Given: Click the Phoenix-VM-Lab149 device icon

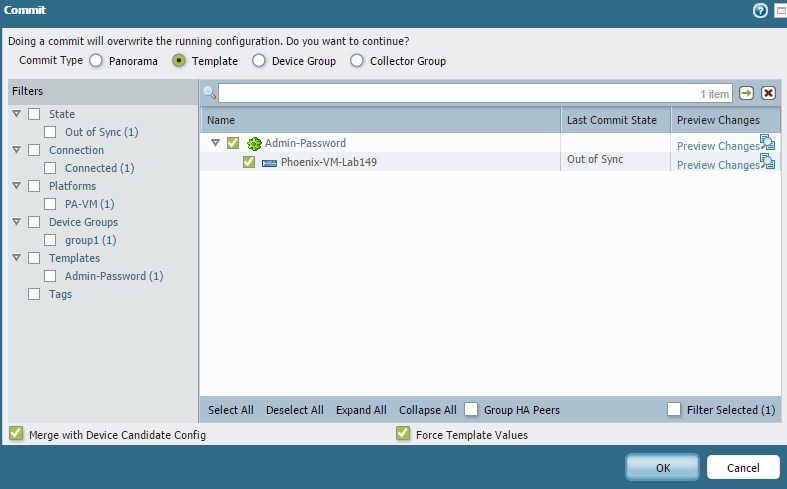Looking at the screenshot, I should (x=270, y=163).
